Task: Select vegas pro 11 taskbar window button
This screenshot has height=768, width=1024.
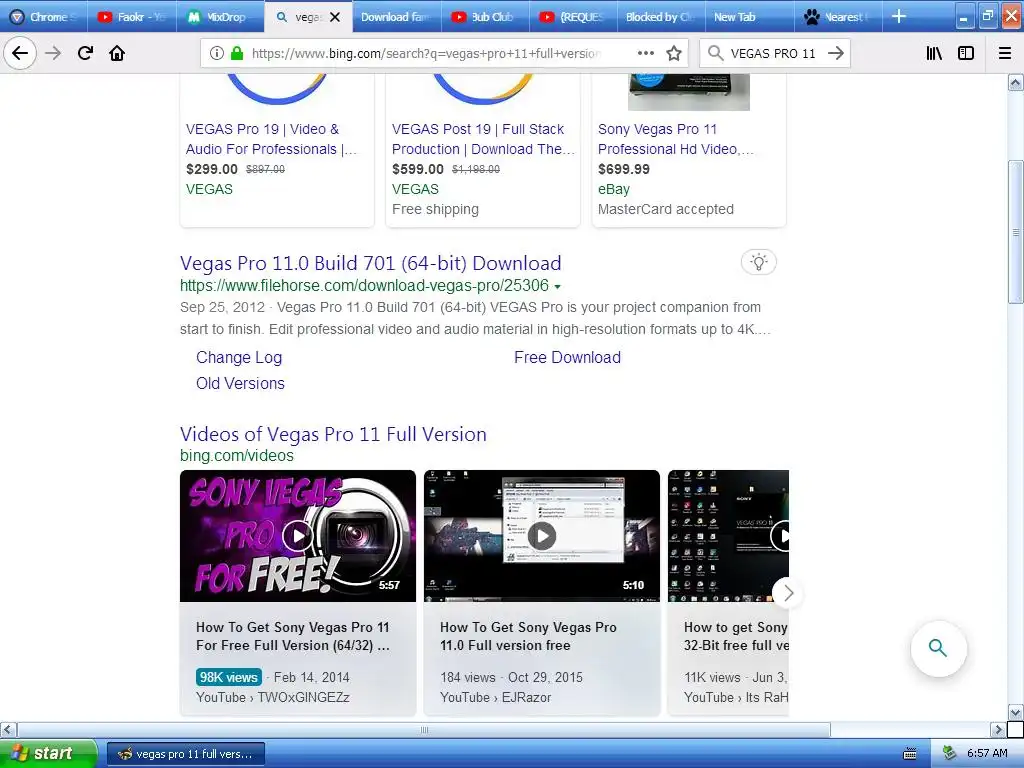Action: [x=185, y=754]
